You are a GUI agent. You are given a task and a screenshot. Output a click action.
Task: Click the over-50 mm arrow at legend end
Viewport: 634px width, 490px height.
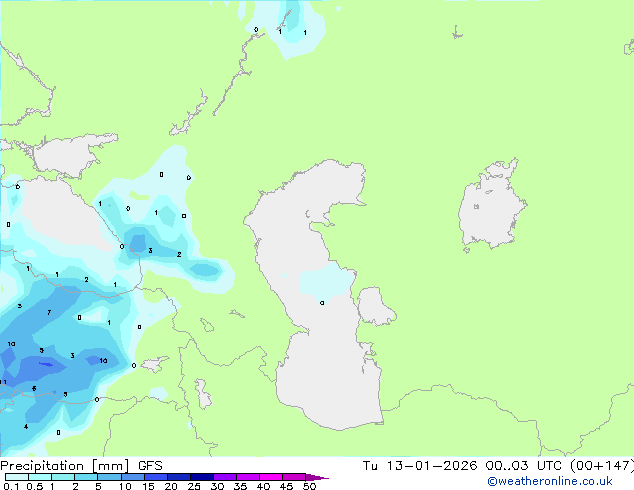coord(317,477)
